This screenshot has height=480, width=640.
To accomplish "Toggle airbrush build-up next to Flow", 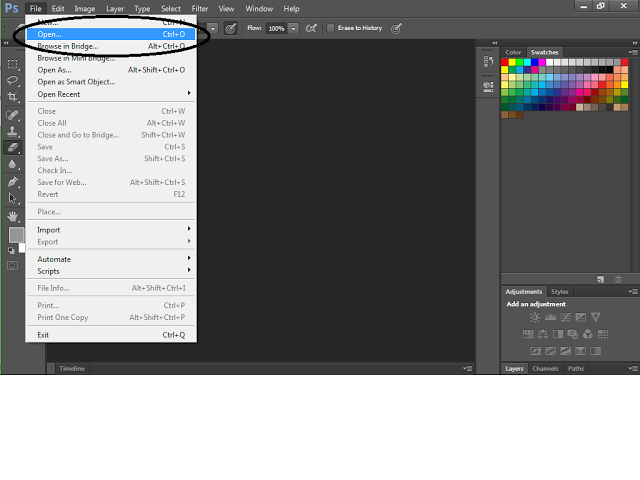I will pyautogui.click(x=311, y=28).
